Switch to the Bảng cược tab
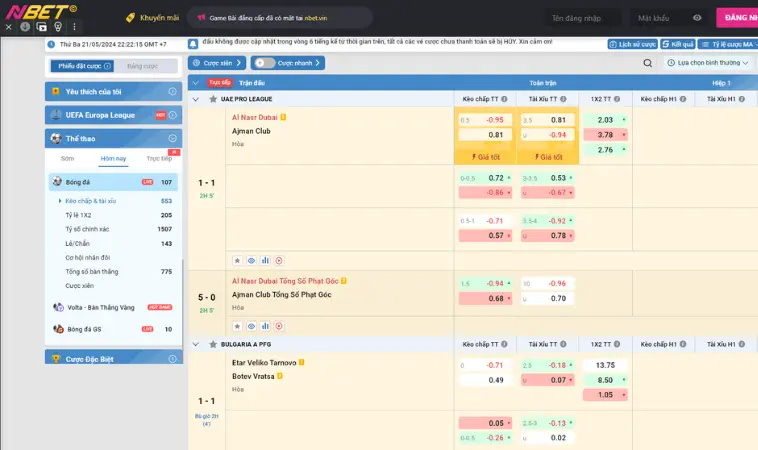The width and height of the screenshot is (758, 450). [142, 66]
